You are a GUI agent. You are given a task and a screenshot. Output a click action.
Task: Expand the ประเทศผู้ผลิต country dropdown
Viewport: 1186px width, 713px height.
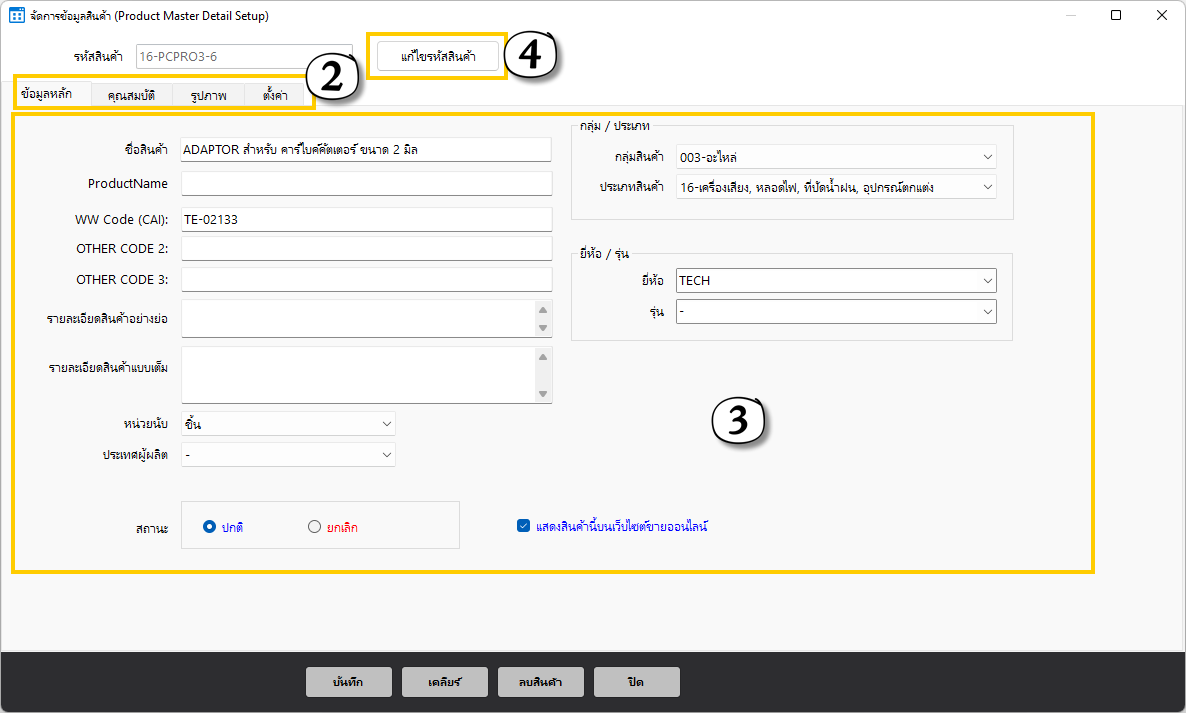click(288, 455)
